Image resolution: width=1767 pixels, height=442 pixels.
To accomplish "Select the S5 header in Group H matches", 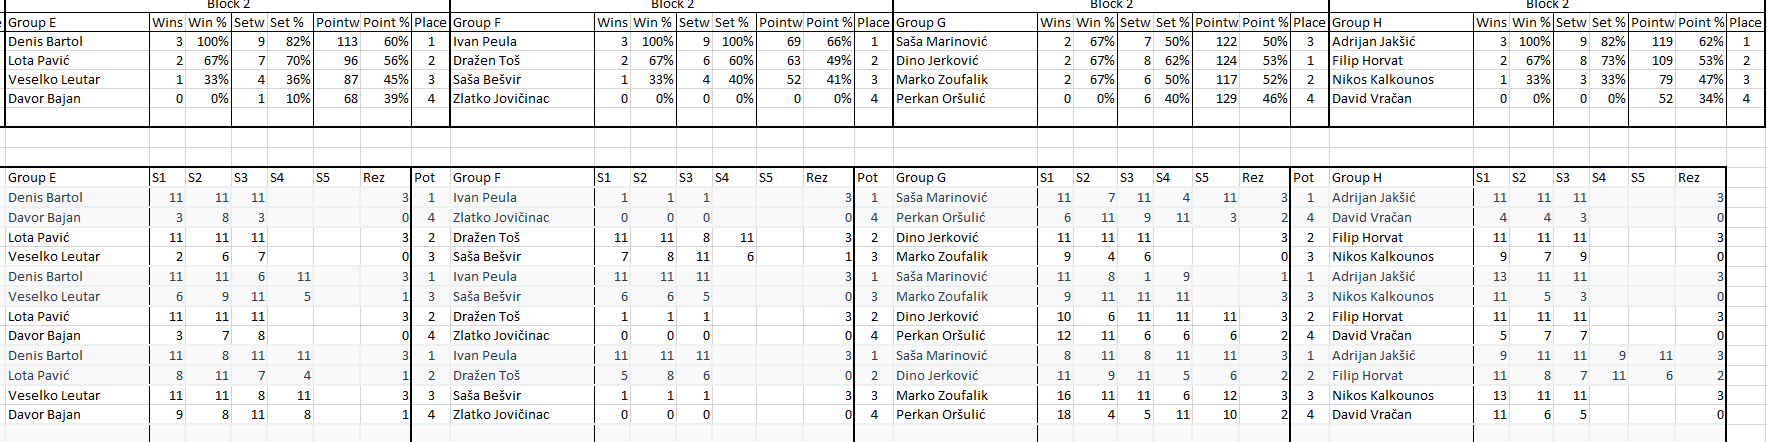I will tap(1637, 178).
